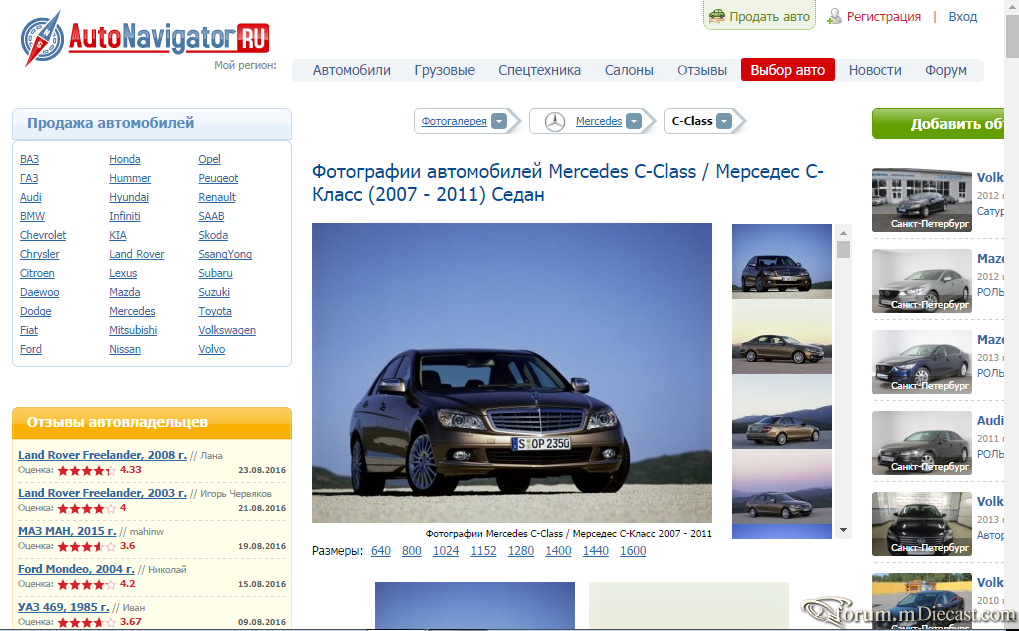This screenshot has height=631, width=1019.
Task: Select the BMW brand link
Action: pos(32,216)
